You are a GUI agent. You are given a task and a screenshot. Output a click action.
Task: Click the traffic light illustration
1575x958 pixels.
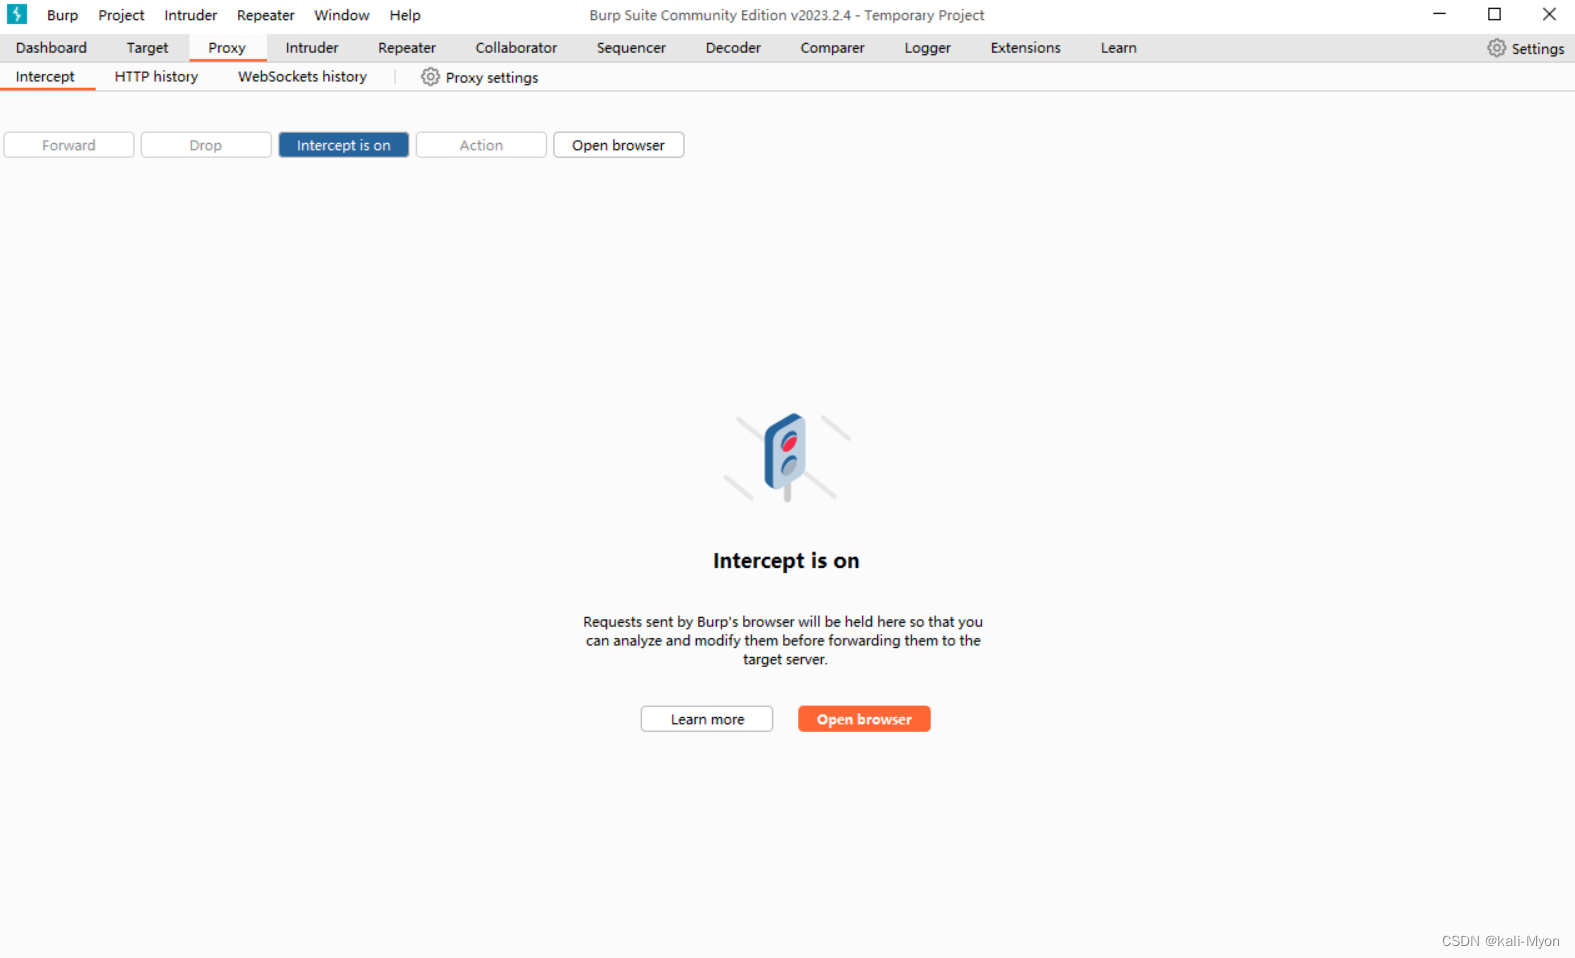pyautogui.click(x=787, y=456)
